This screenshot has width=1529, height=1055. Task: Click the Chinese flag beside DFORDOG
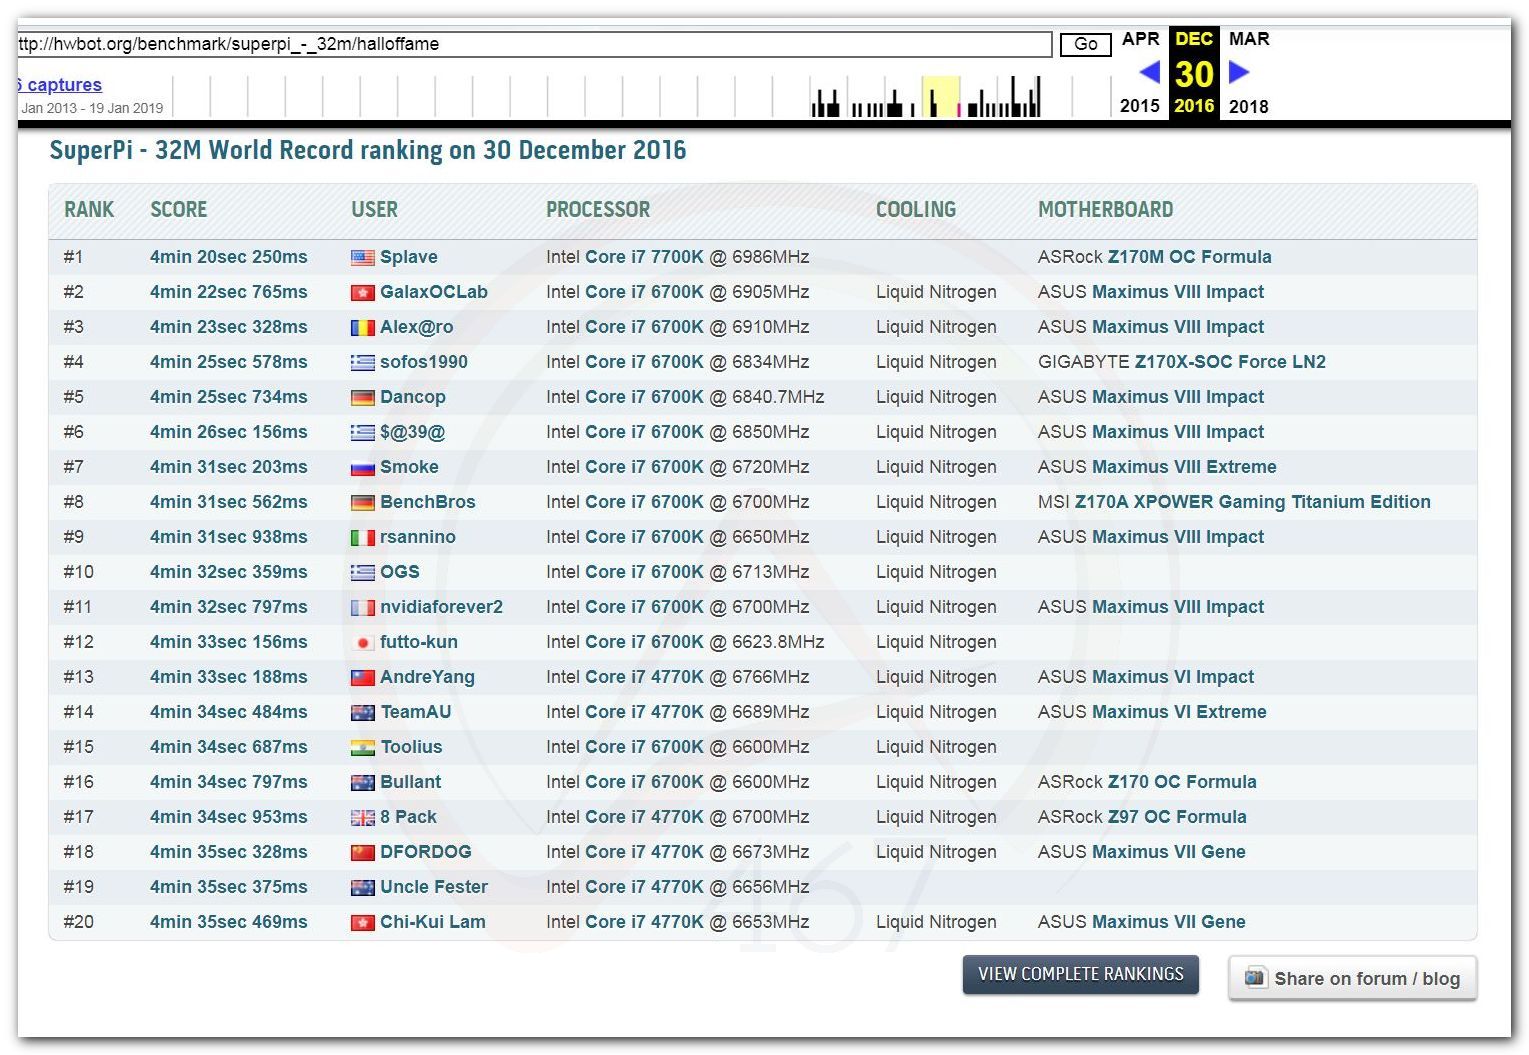coord(363,853)
